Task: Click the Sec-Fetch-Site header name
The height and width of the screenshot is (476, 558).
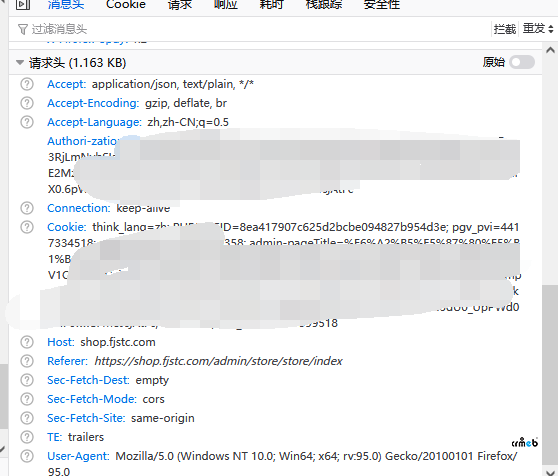Action: tap(86, 418)
